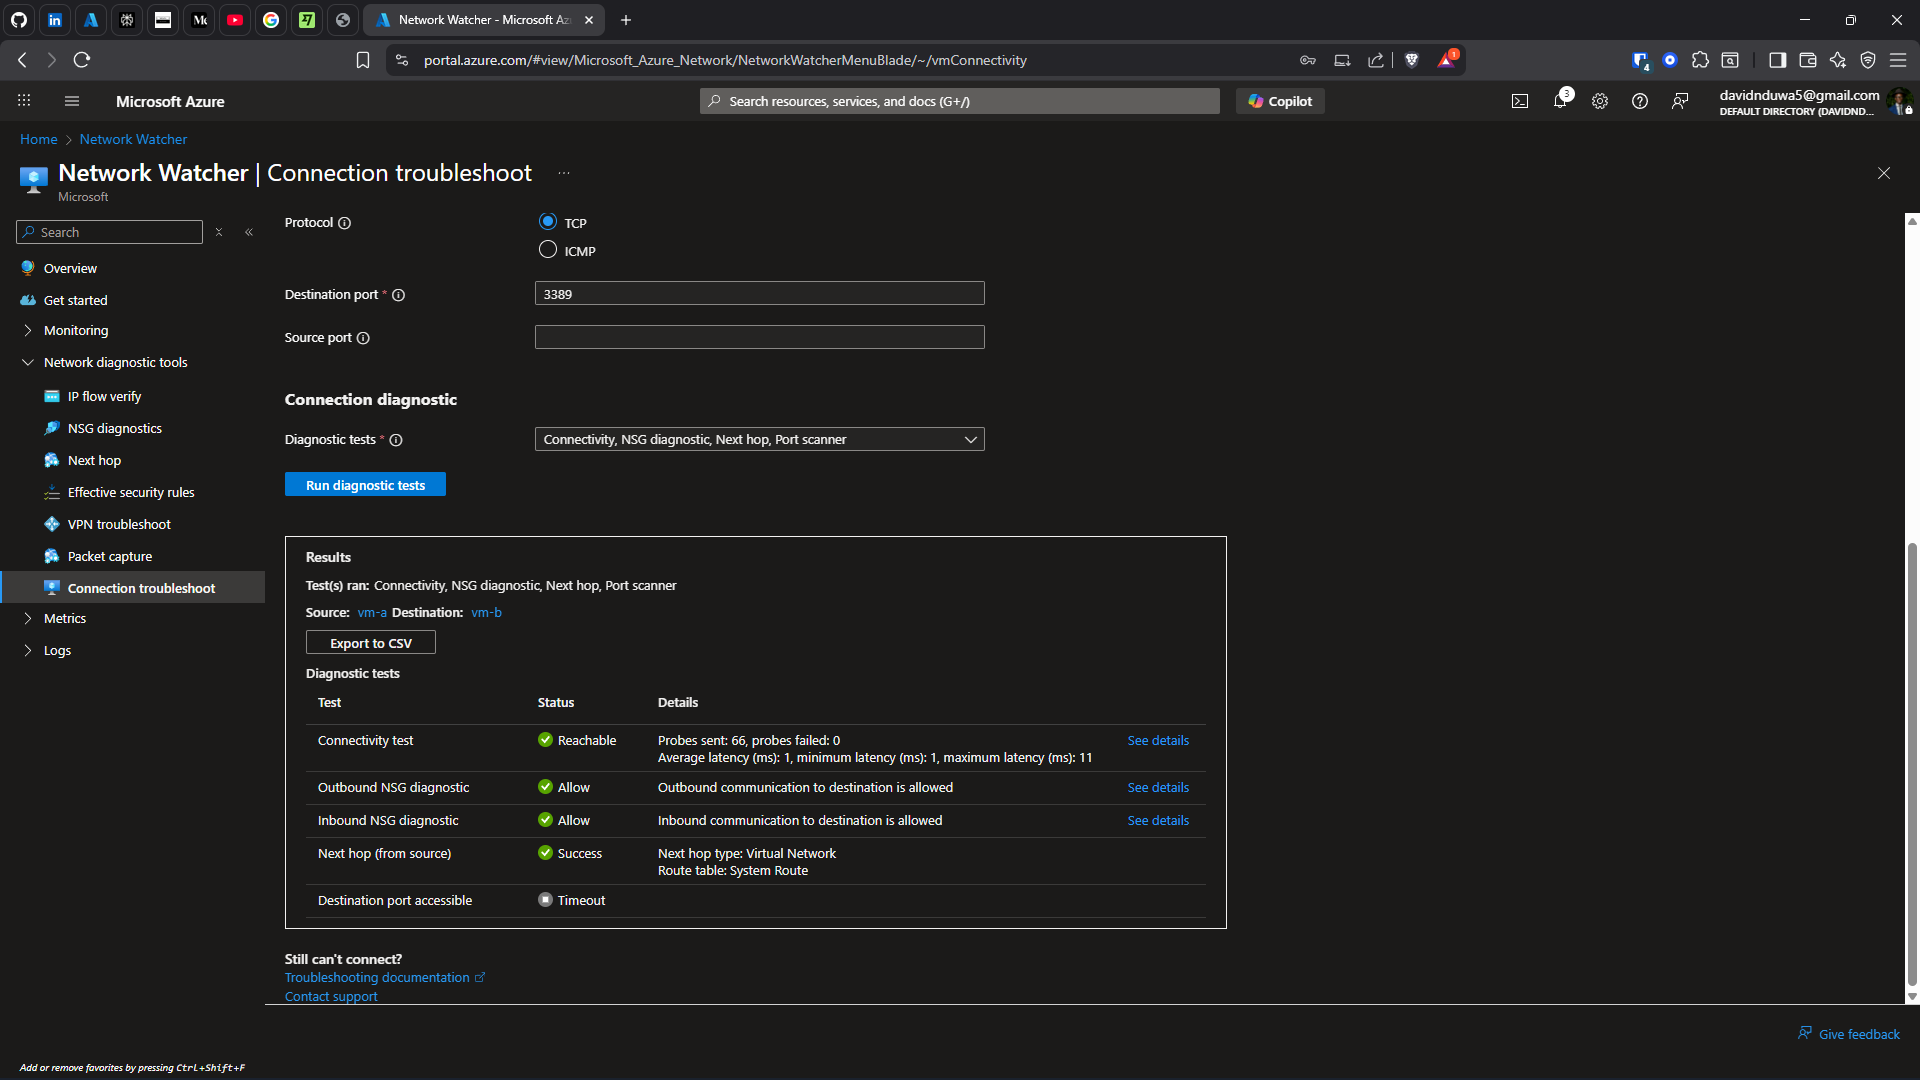Go to Home breadcrumb
This screenshot has width=1920, height=1080.
(x=39, y=140)
